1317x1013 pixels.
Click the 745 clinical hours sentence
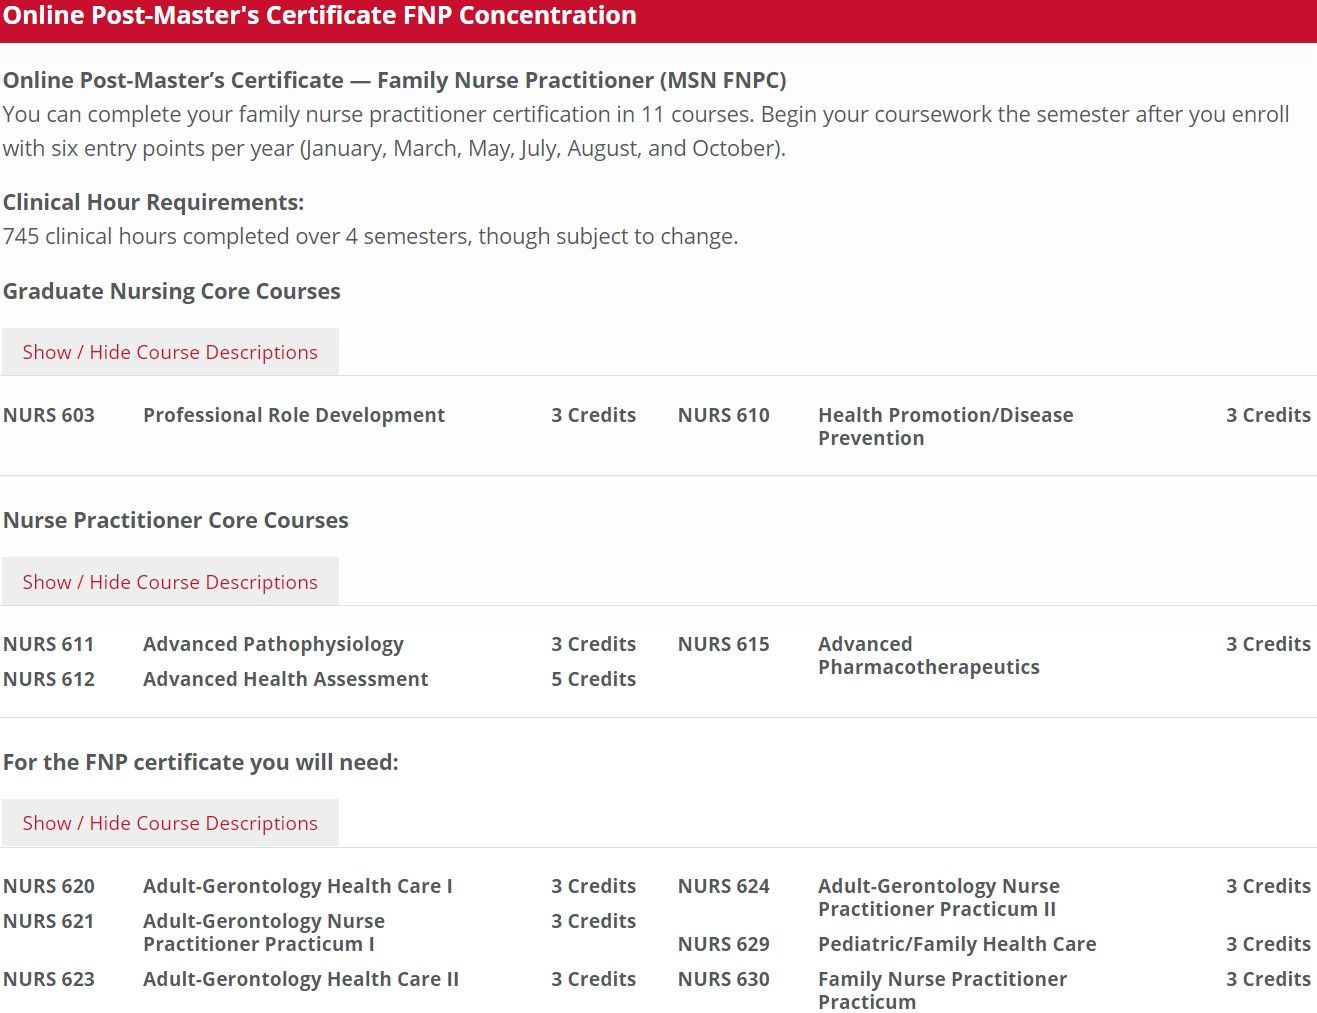tap(371, 236)
